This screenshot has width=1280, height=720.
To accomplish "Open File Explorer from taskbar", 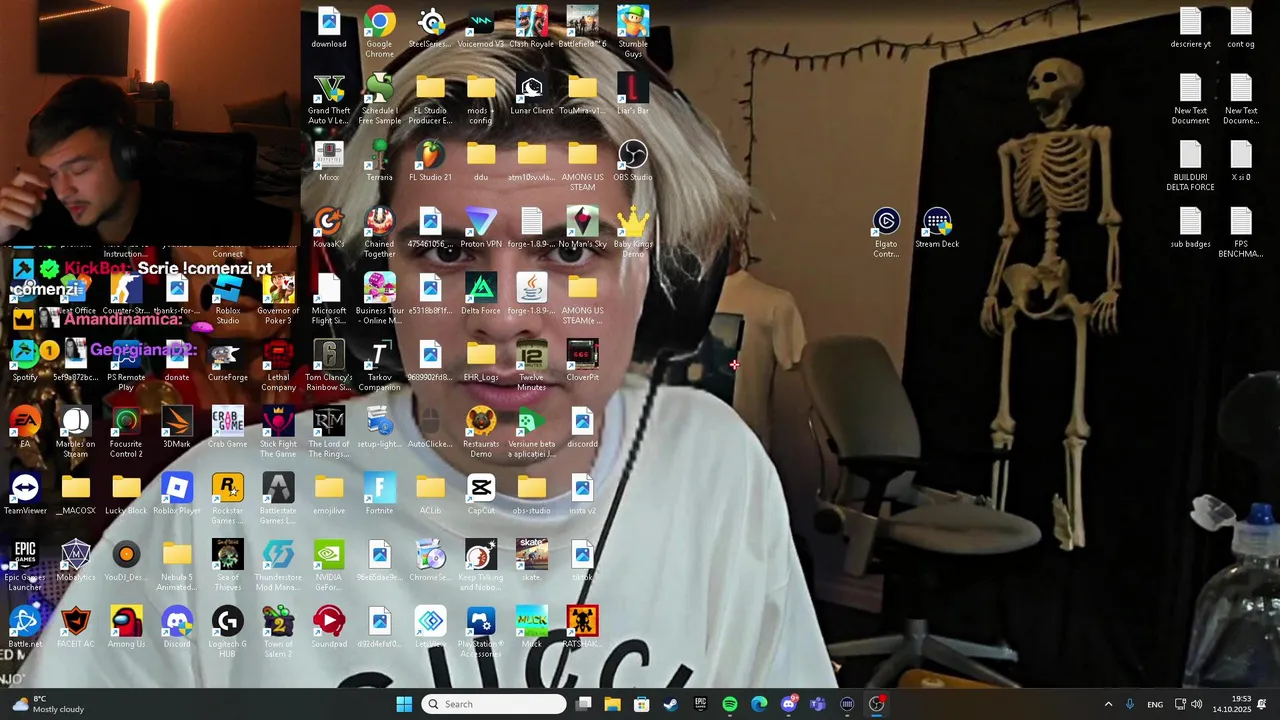I will tap(613, 704).
